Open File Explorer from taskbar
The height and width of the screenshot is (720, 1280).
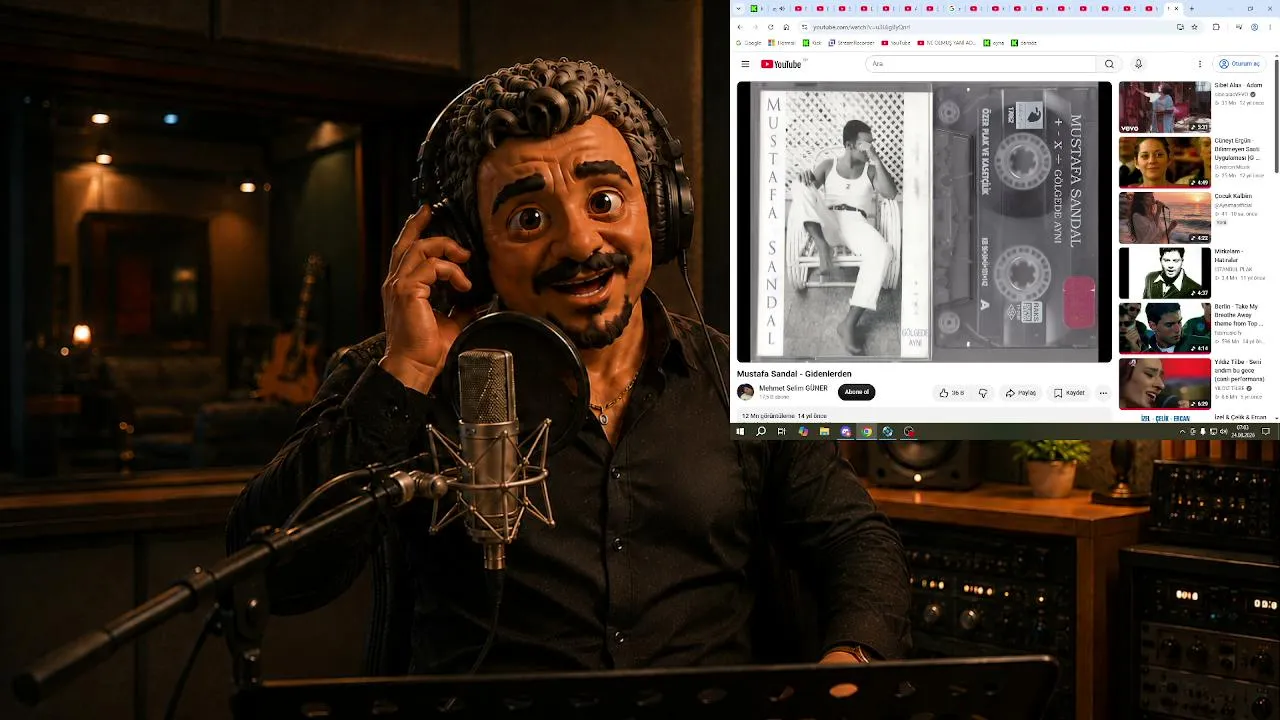(x=824, y=432)
